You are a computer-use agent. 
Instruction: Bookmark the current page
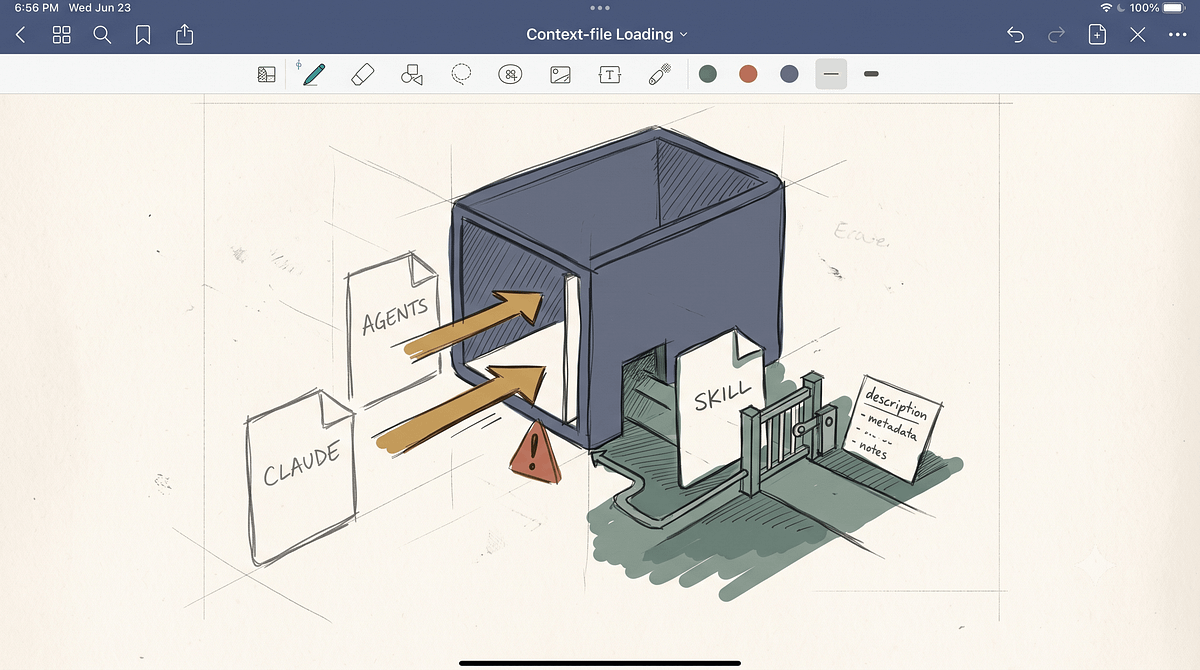pos(143,35)
